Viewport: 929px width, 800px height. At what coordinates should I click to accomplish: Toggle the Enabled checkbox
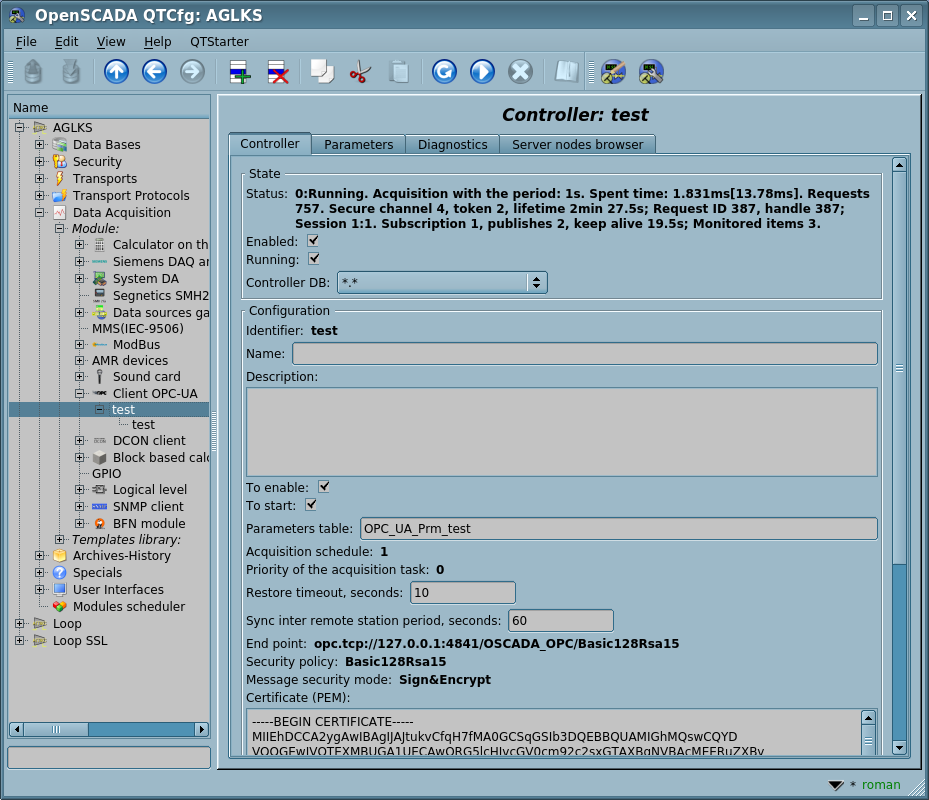point(313,241)
